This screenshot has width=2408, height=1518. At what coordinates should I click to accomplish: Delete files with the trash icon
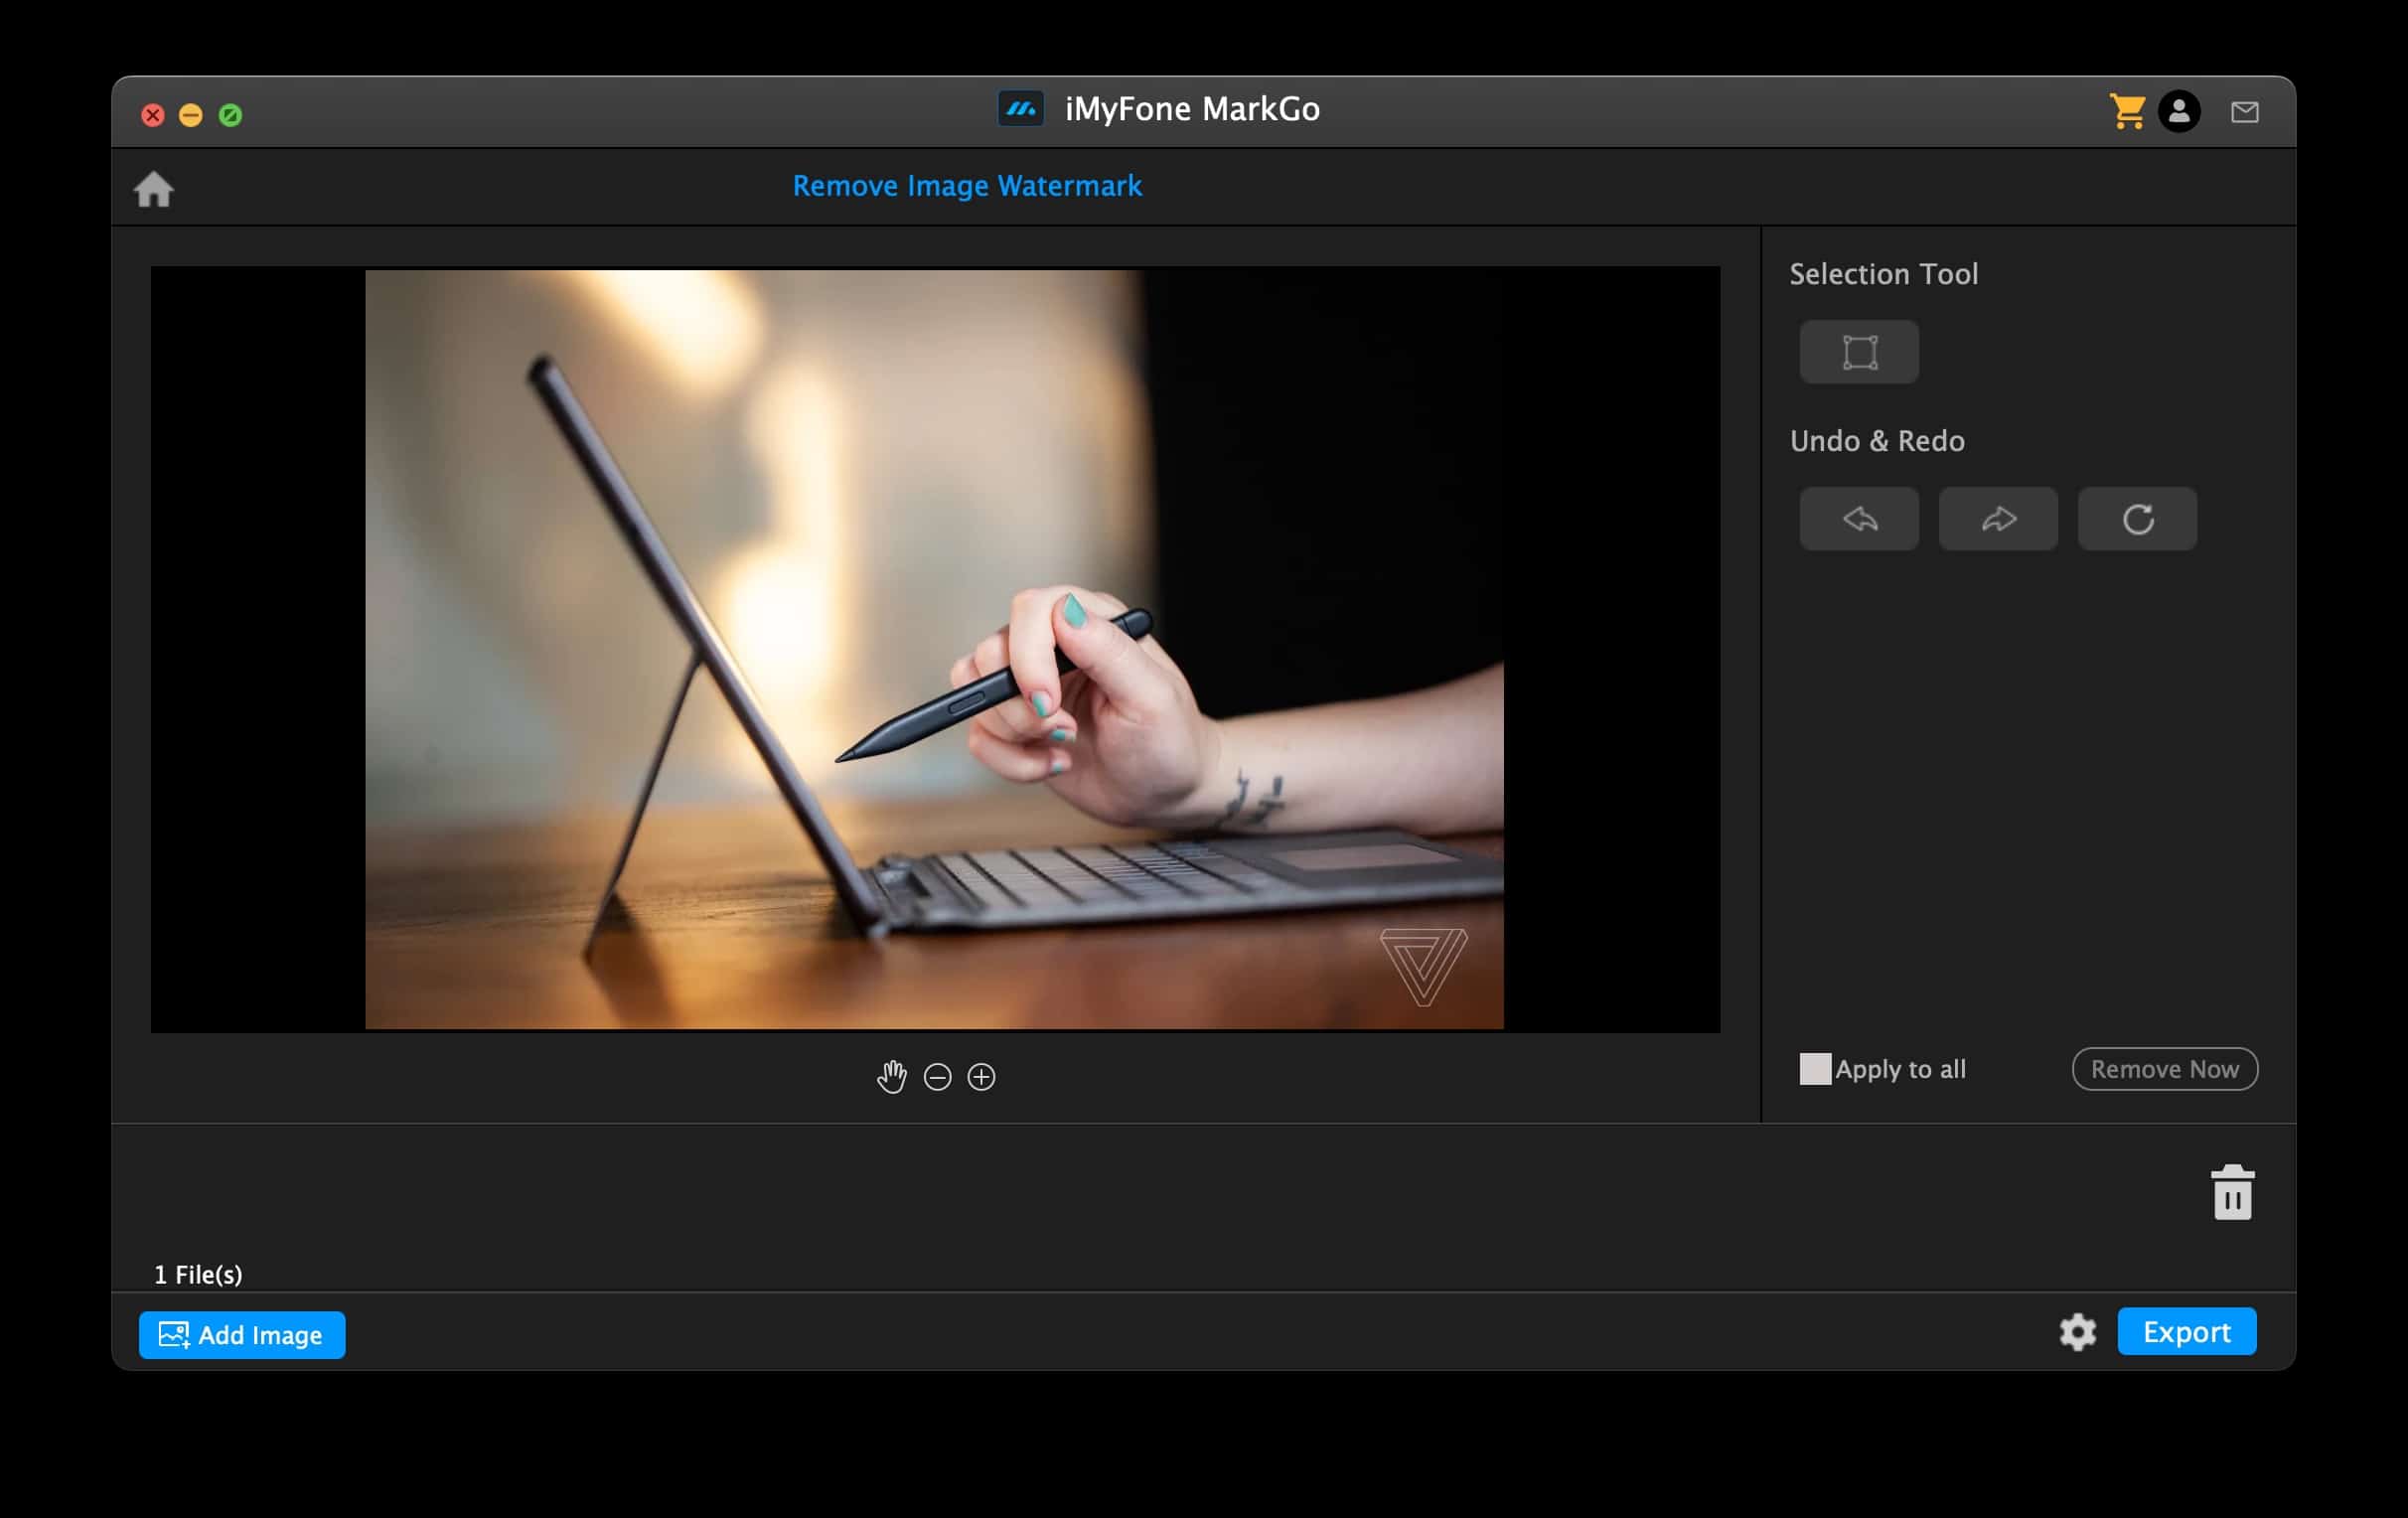(2232, 1192)
